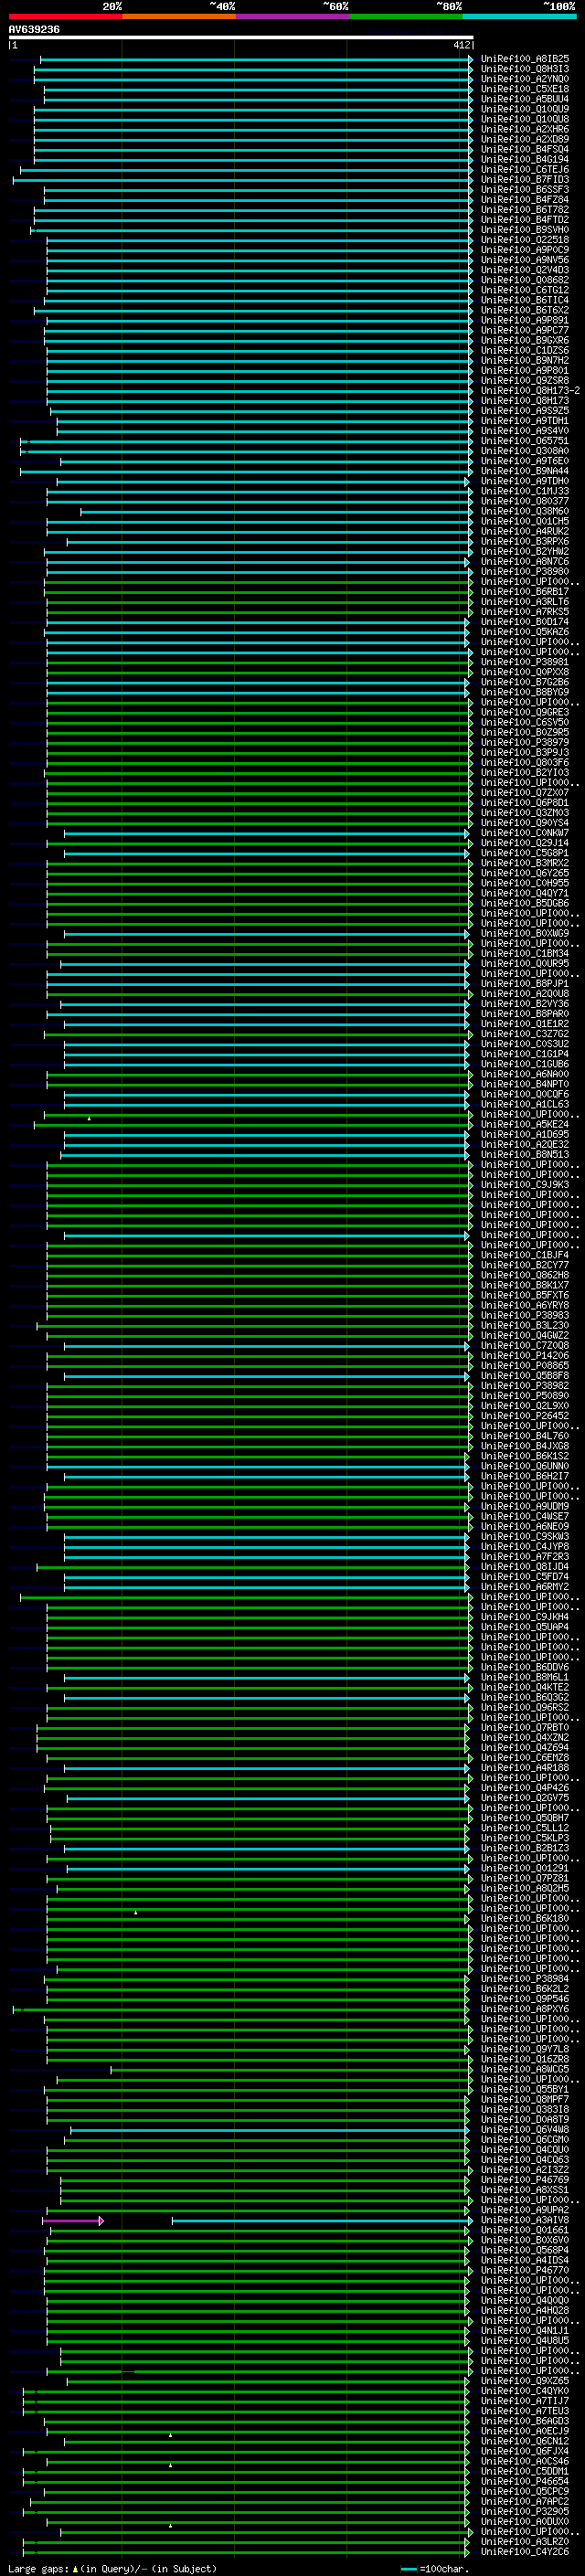Click the orange ~40% identity legend segment
This screenshot has width=585, height=2576.
pos(178,16)
